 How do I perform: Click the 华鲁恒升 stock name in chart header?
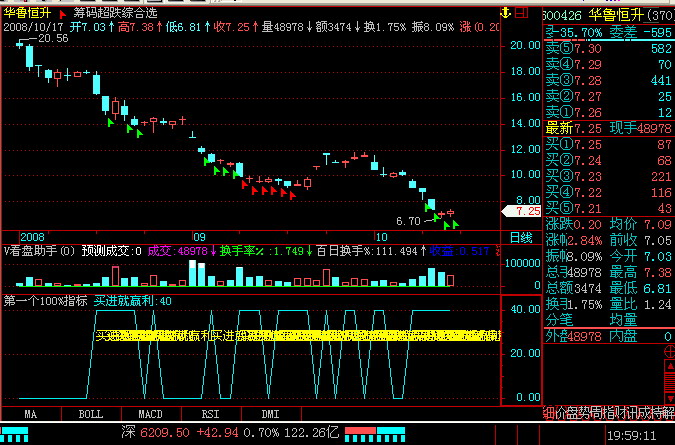[x=27, y=13]
